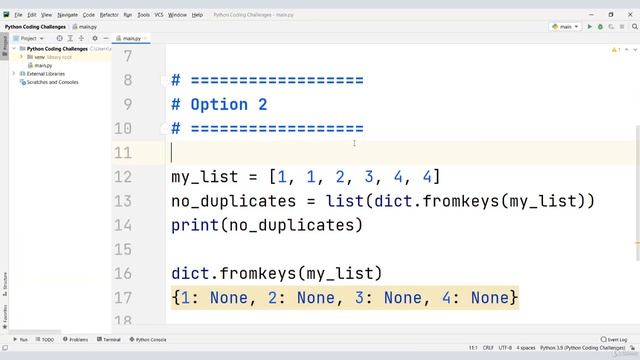This screenshot has height=360, width=640.
Task: Open the main run configuration dropdown
Action: 565,27
